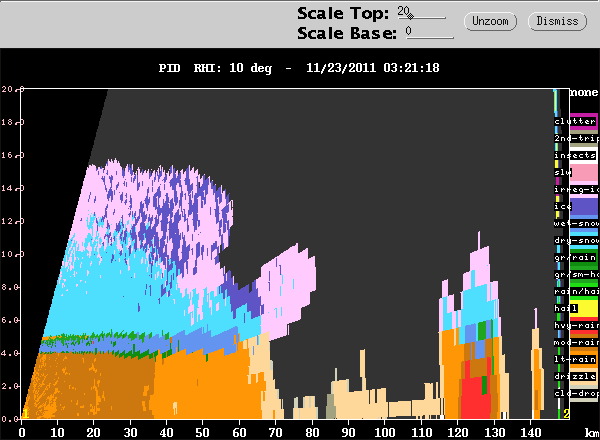Select the 'hail' legend label
This screenshot has height=440, width=600.
[566, 308]
